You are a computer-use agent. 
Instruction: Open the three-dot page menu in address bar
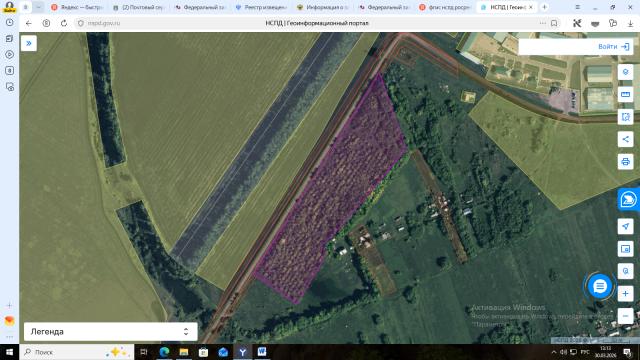pos(542,23)
